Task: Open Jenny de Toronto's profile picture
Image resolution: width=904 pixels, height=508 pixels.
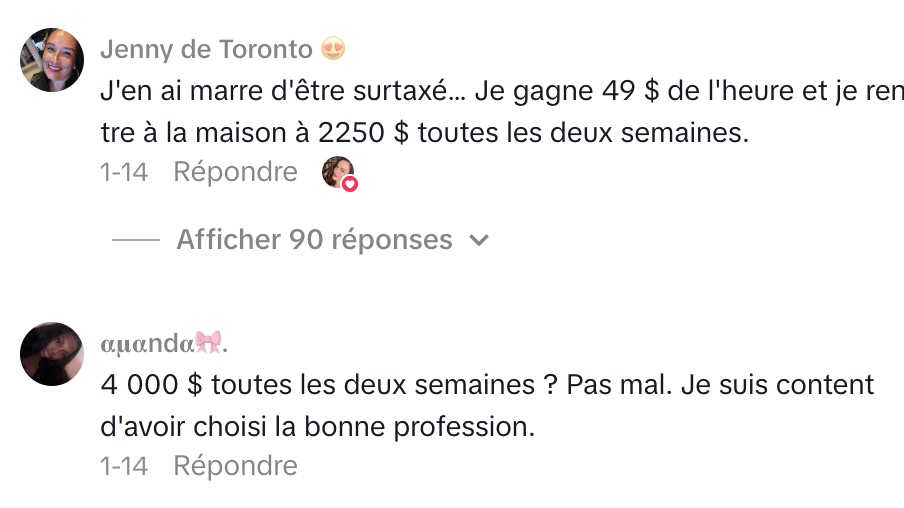Action: (x=51, y=60)
